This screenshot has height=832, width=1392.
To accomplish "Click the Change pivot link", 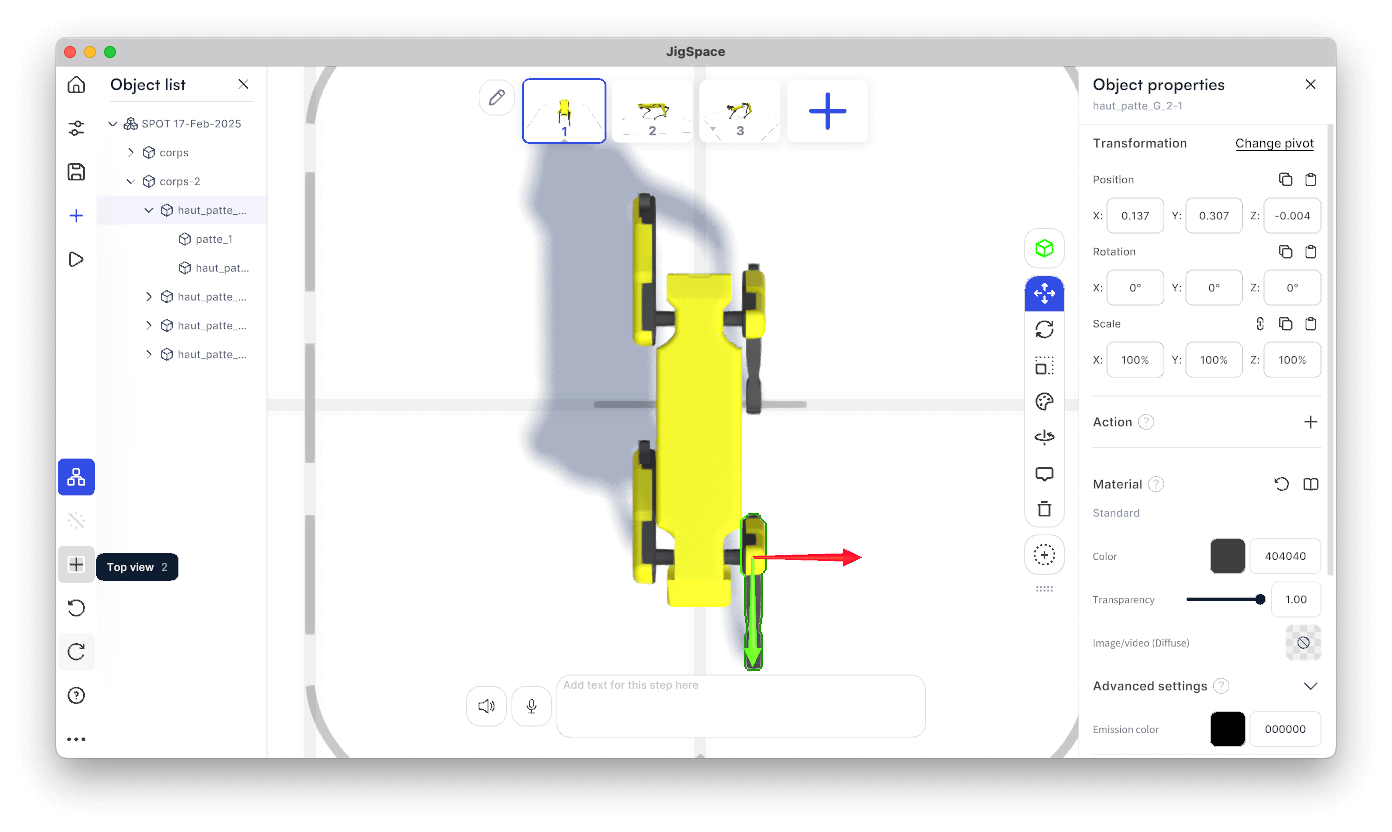I will 1274,144.
